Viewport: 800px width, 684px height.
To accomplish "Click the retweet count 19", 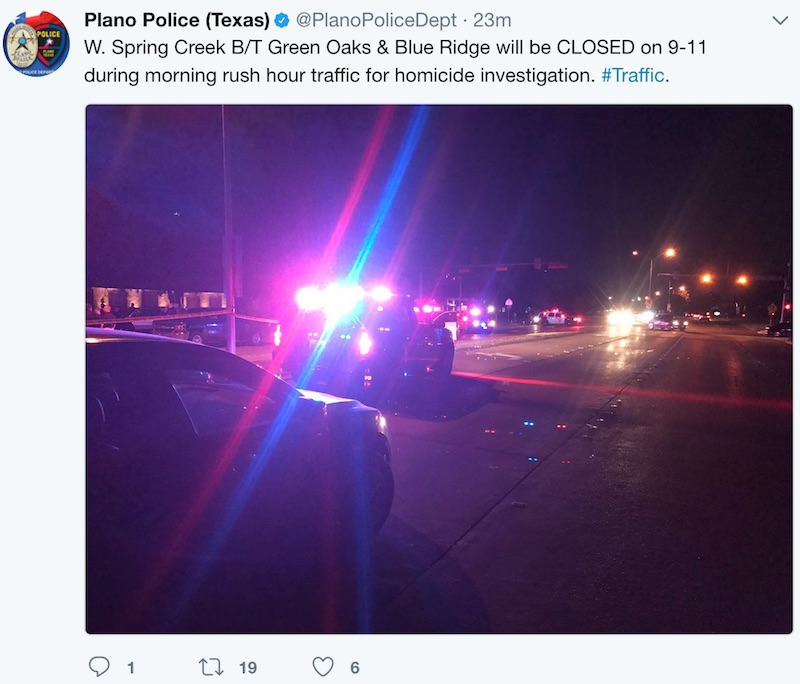I will click(248, 668).
